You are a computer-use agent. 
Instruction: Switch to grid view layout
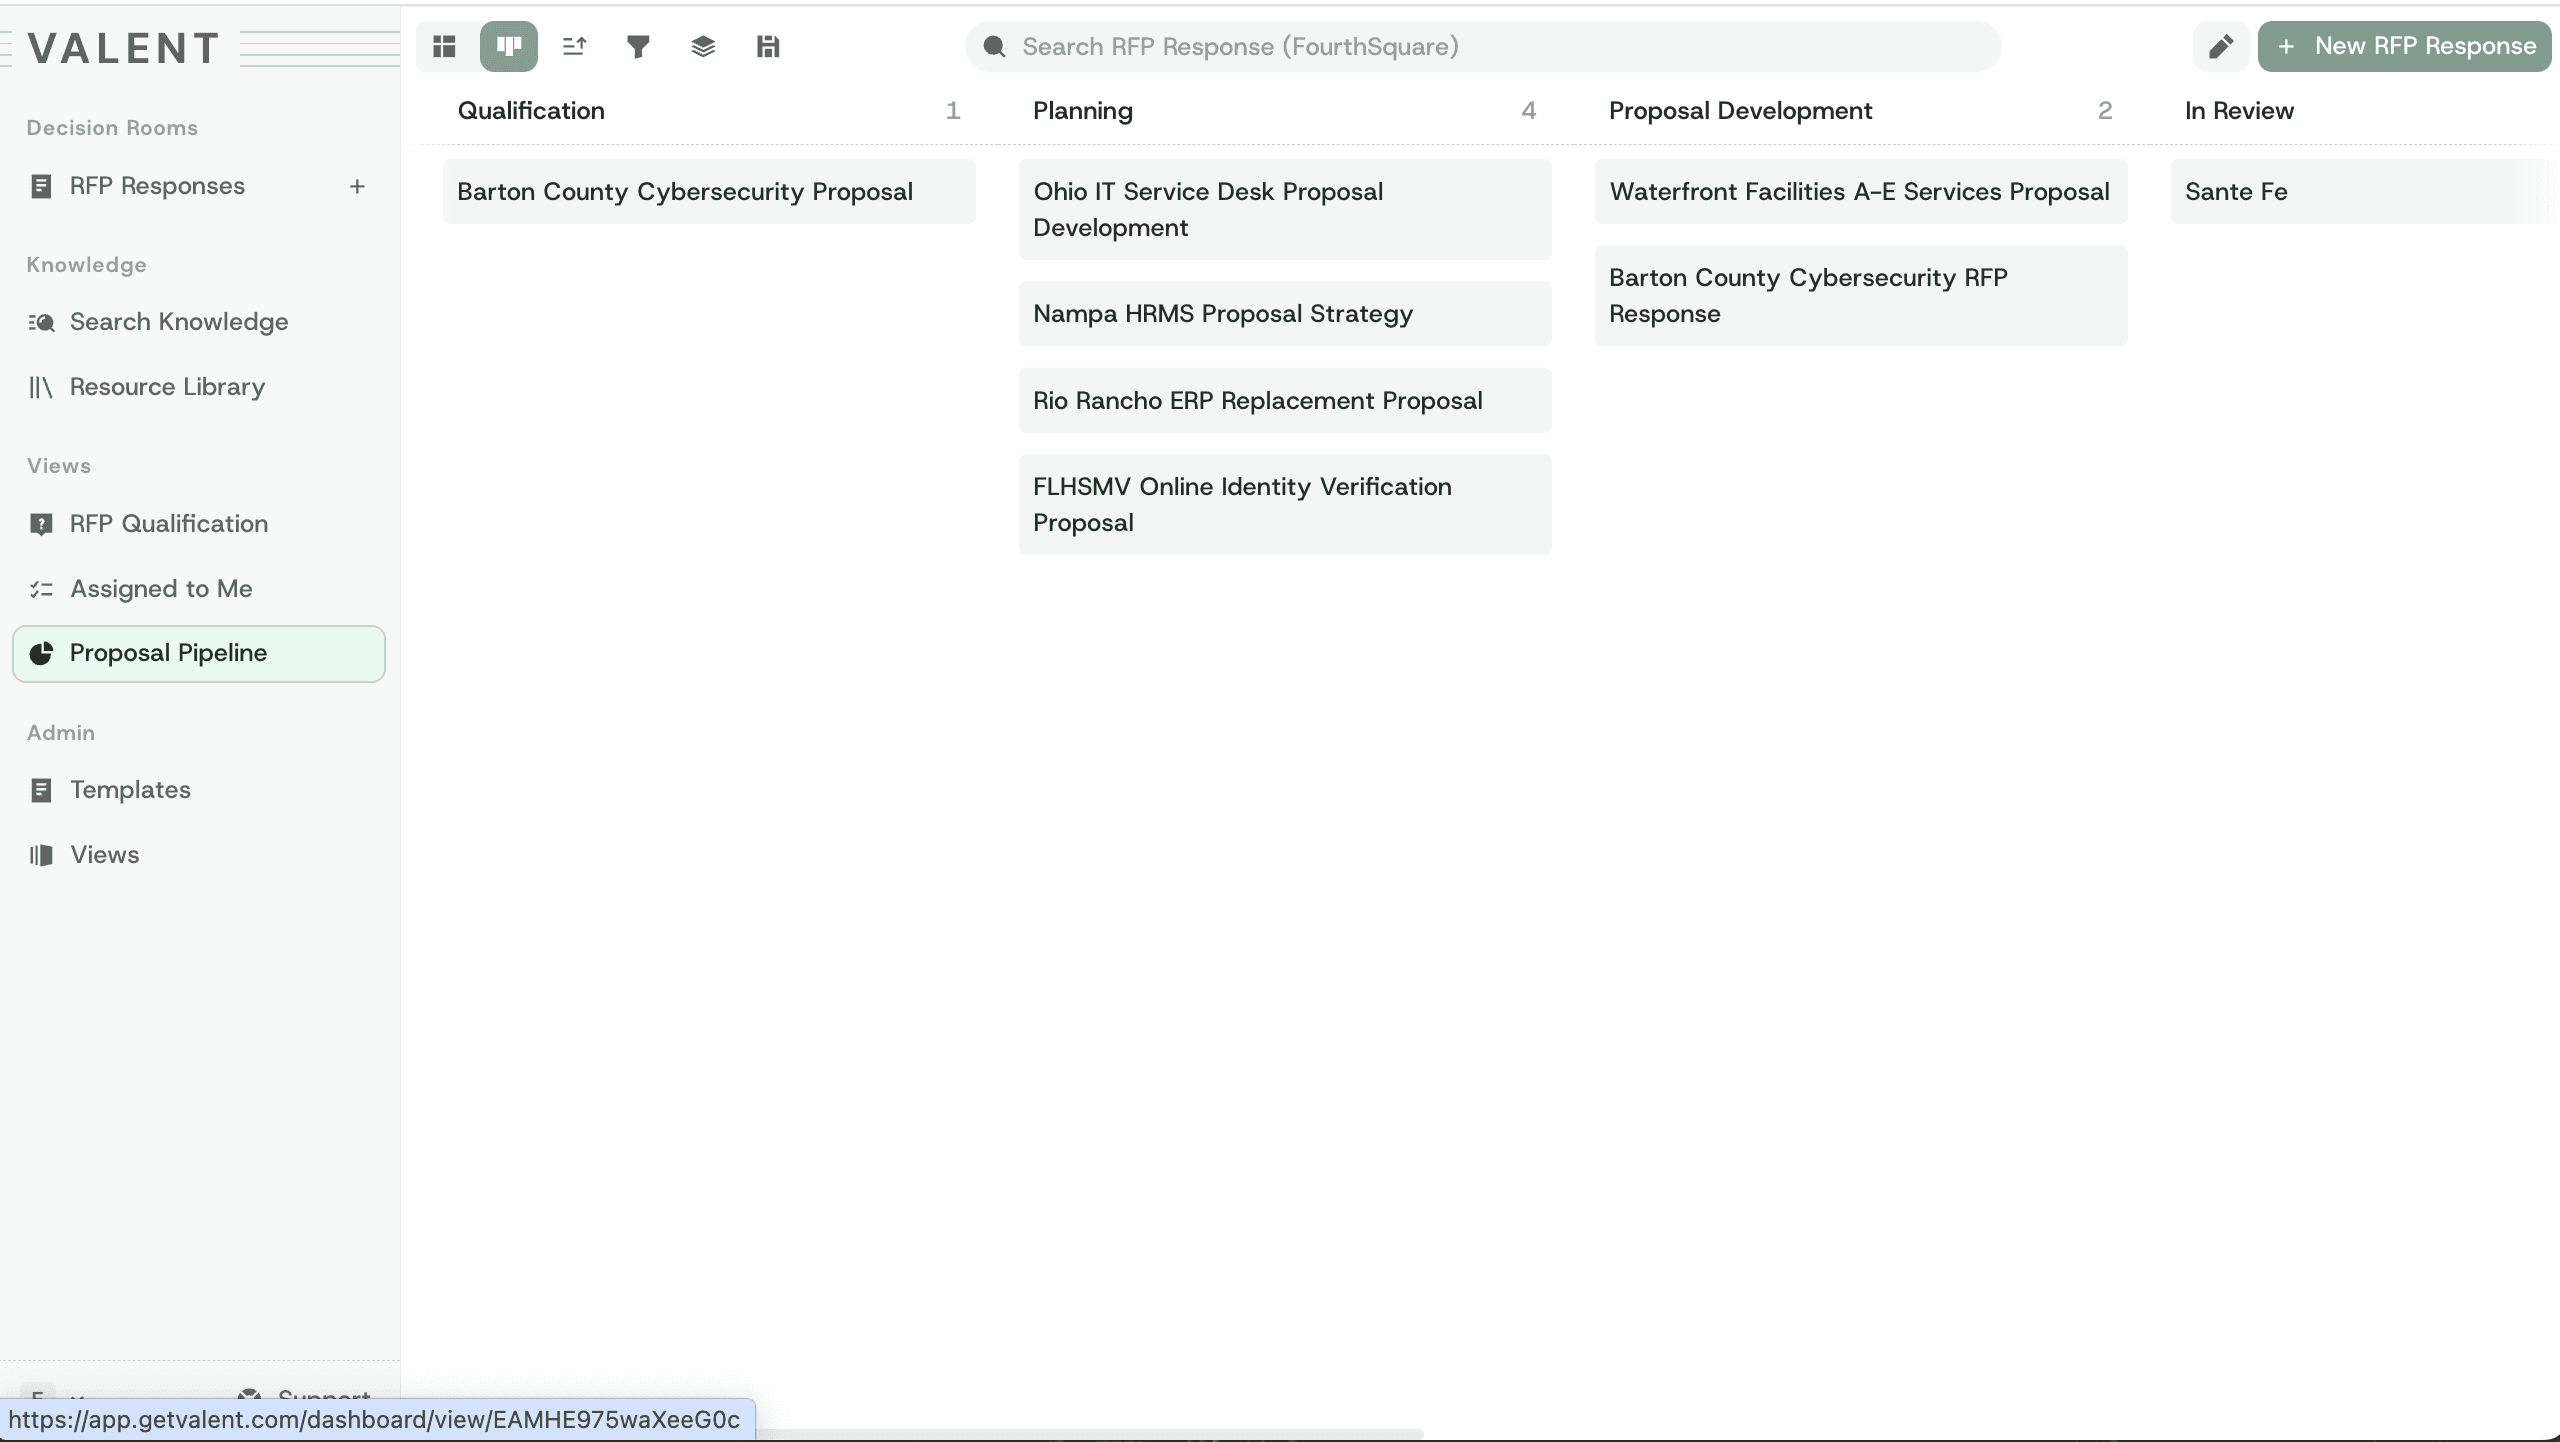(x=443, y=46)
